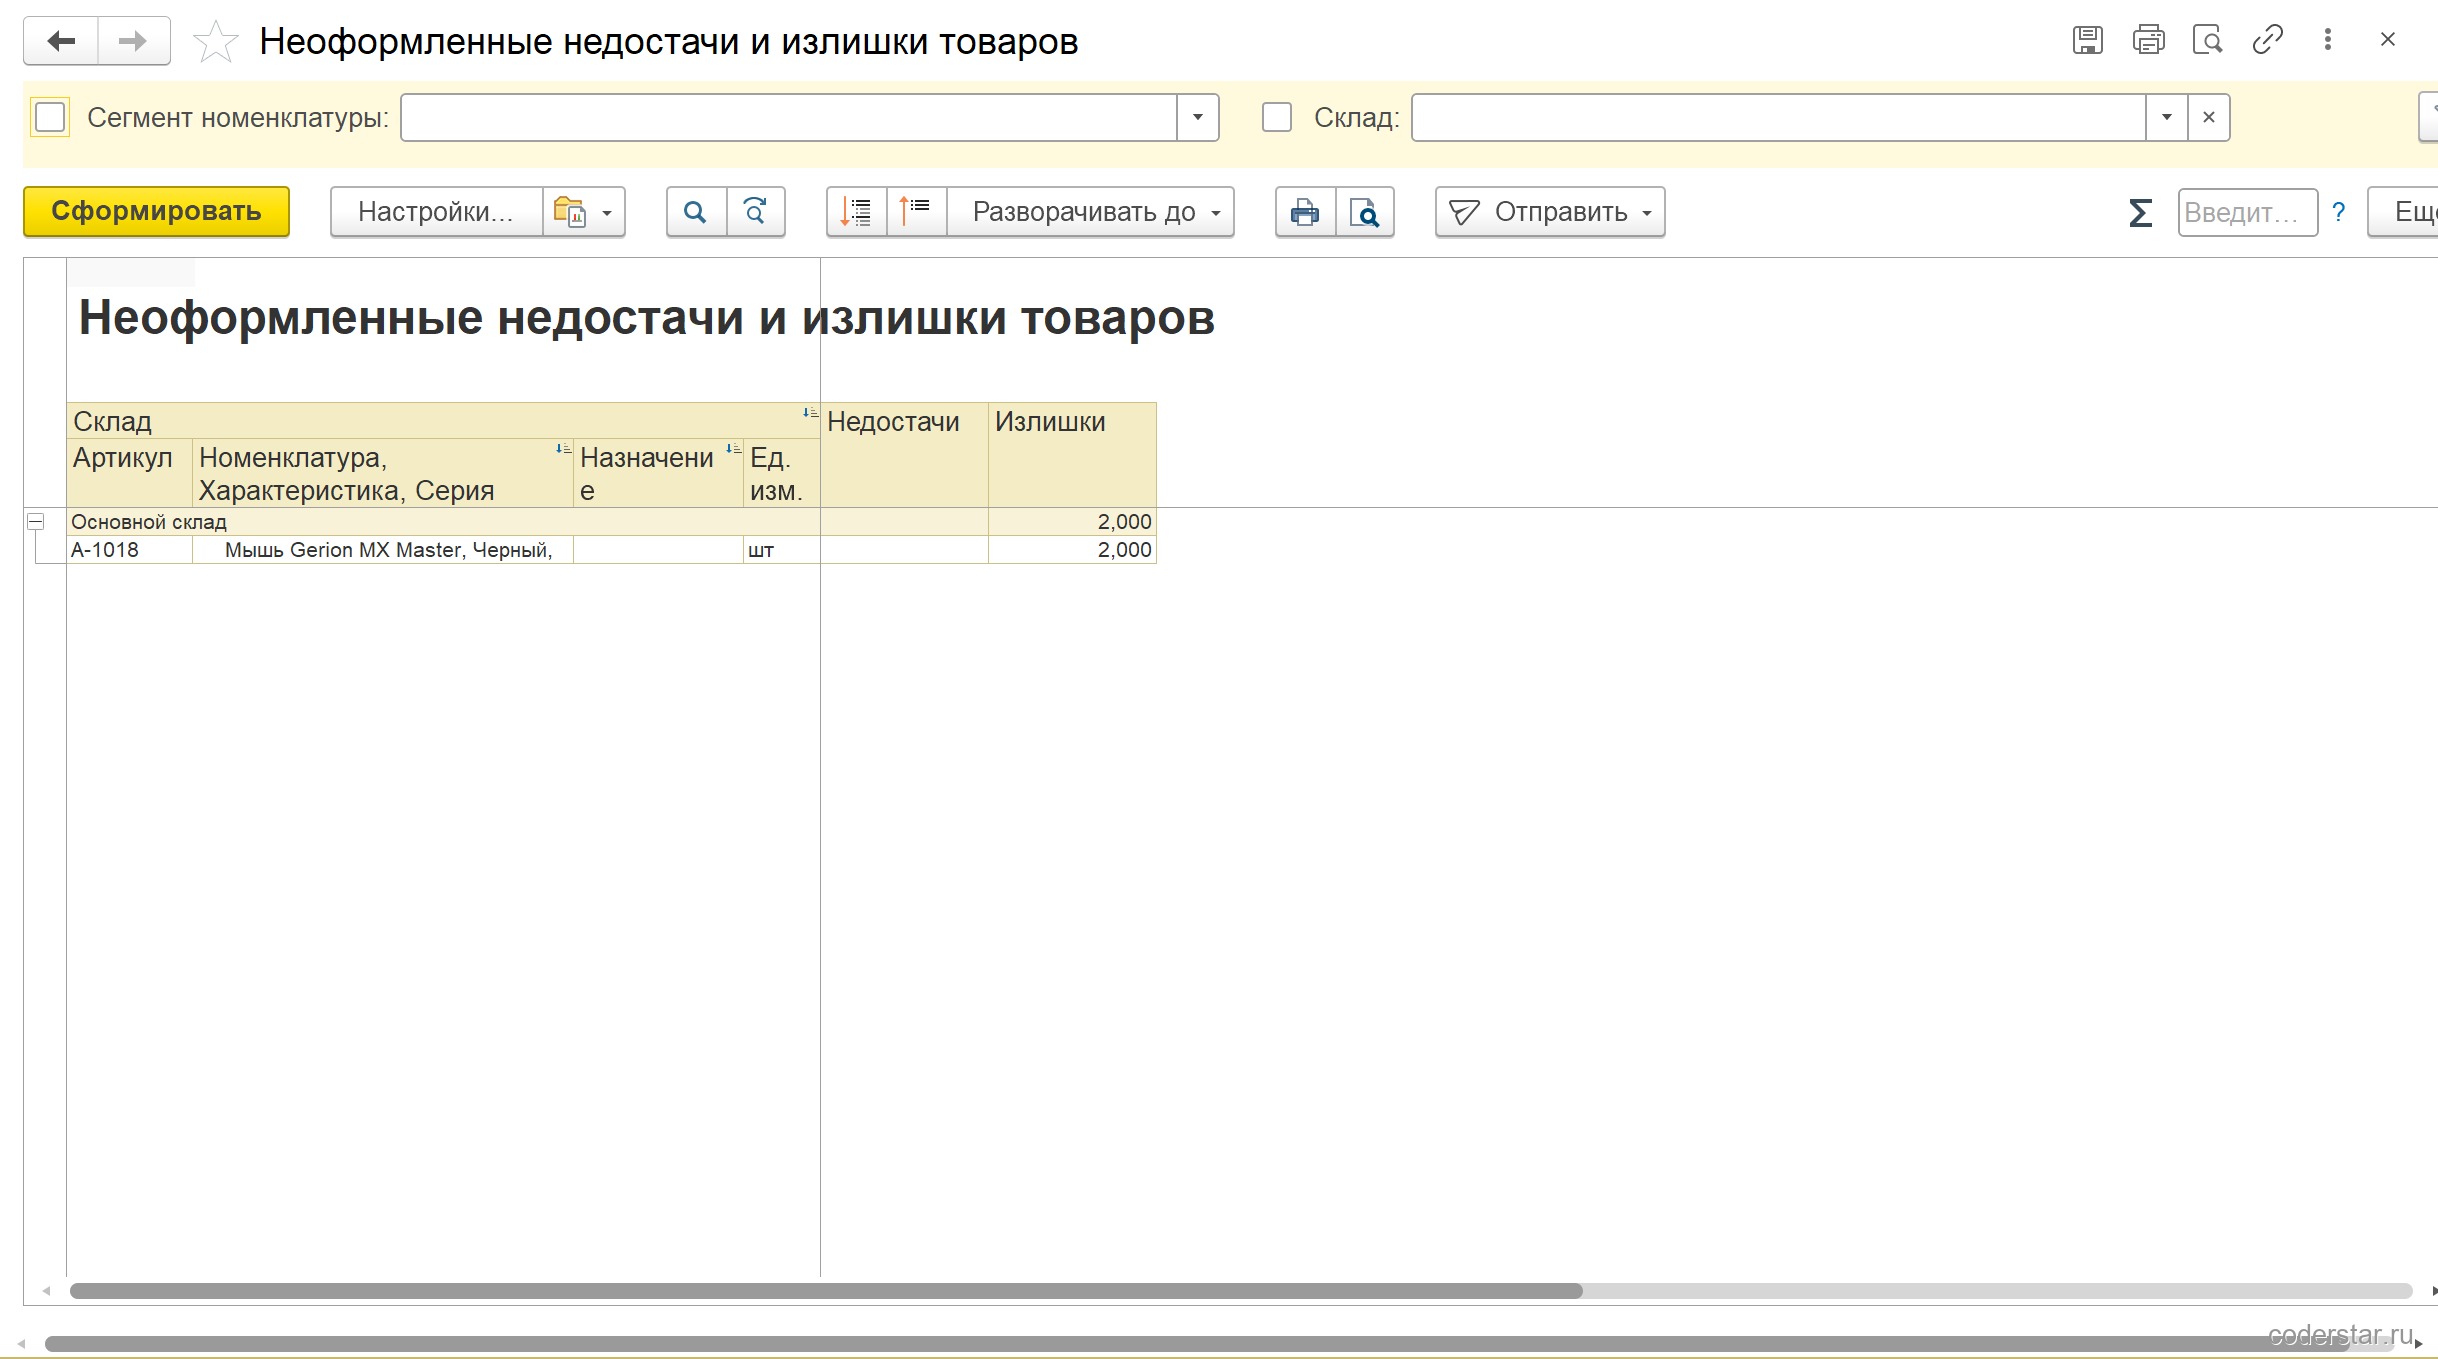Open the find magnifier icon in the toolbar
This screenshot has width=2438, height=1359.
click(696, 212)
